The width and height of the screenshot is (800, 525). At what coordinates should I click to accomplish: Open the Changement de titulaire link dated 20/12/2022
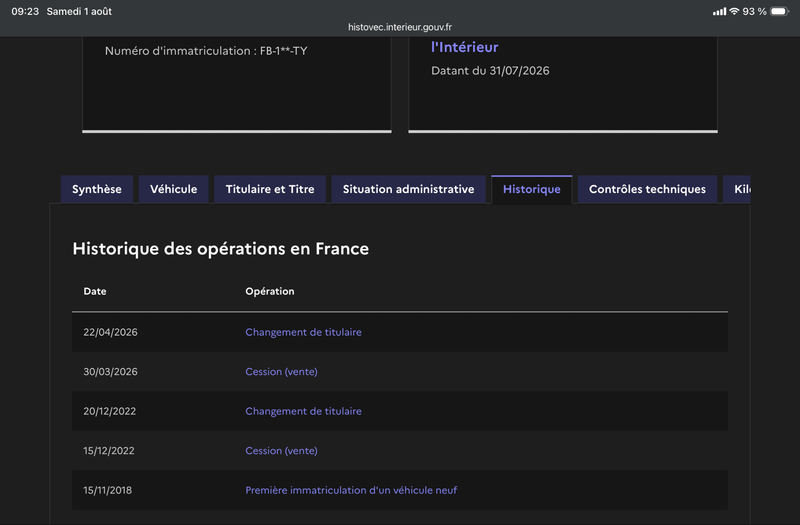(304, 411)
